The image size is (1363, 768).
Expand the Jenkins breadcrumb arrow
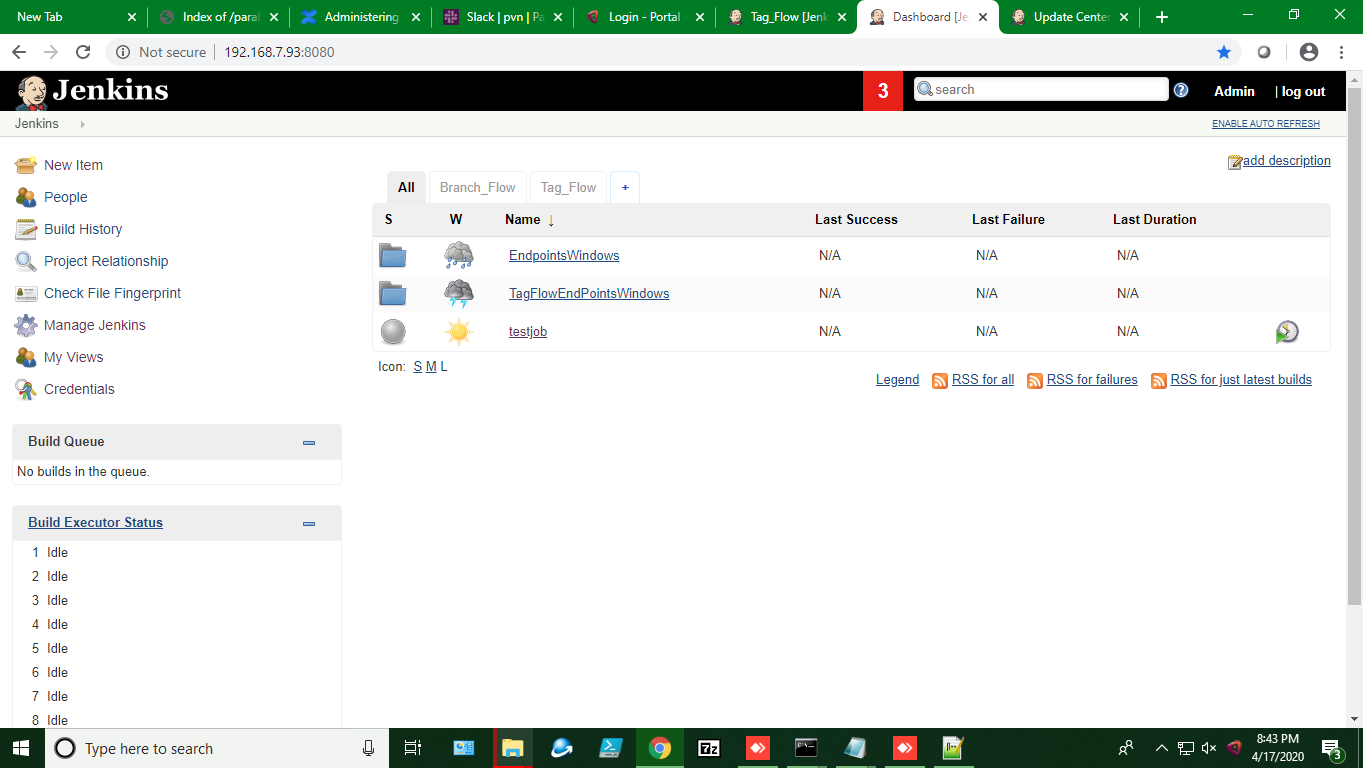point(82,124)
